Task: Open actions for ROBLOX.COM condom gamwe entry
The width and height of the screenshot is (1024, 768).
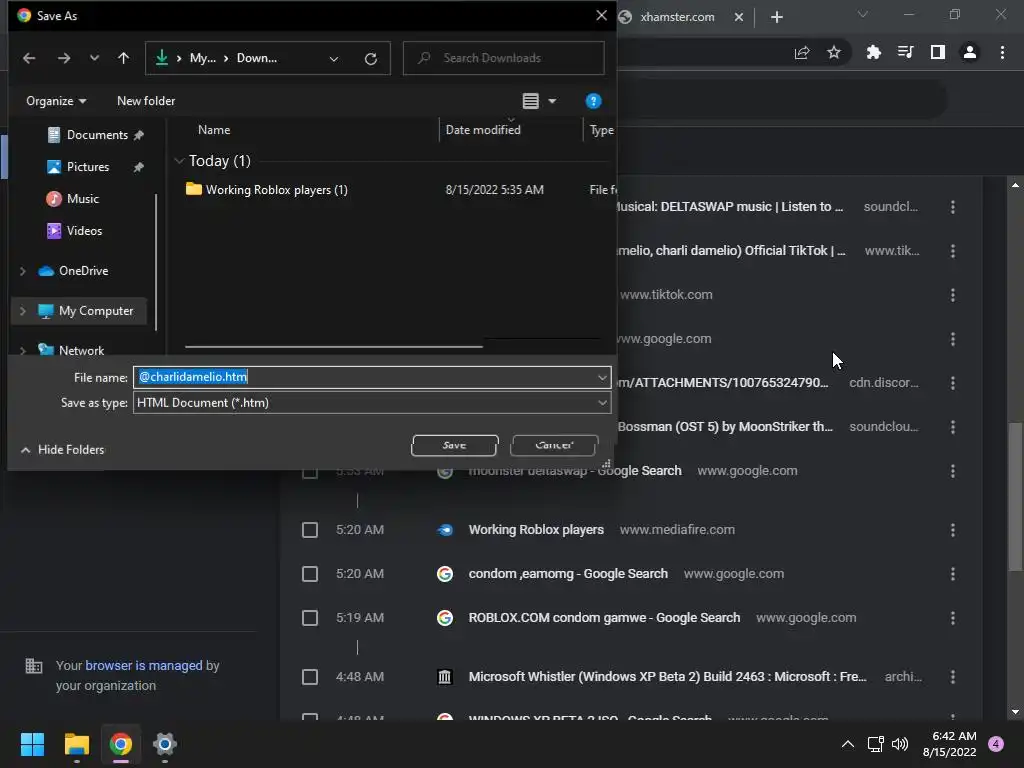Action: pyautogui.click(x=953, y=618)
